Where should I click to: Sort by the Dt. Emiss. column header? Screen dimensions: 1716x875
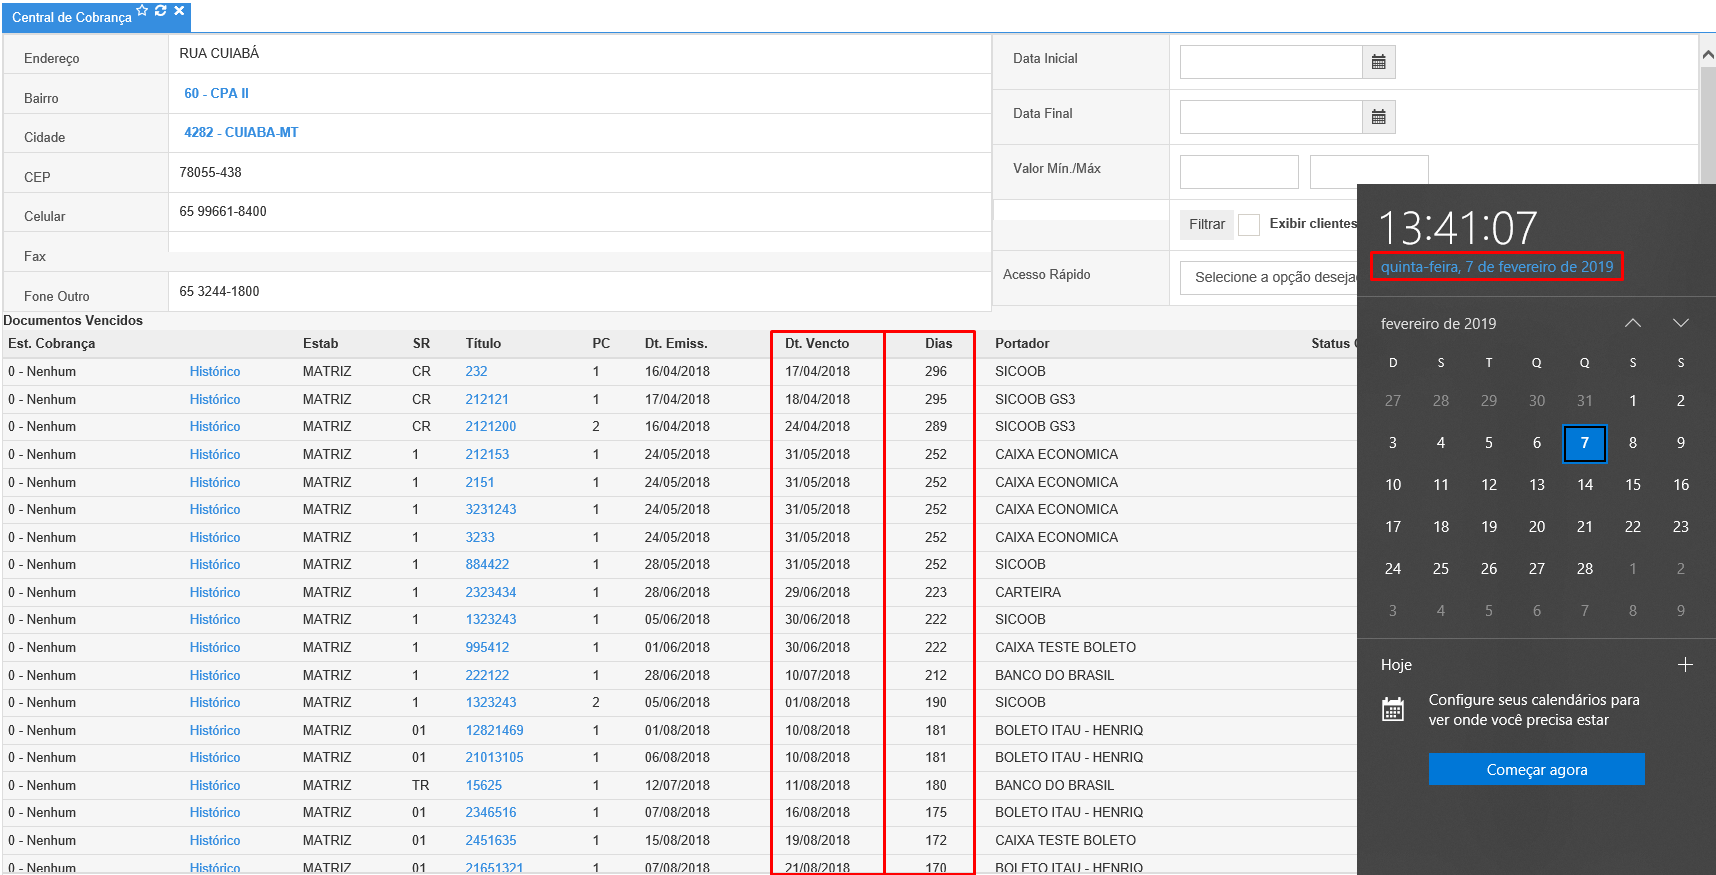tap(676, 343)
